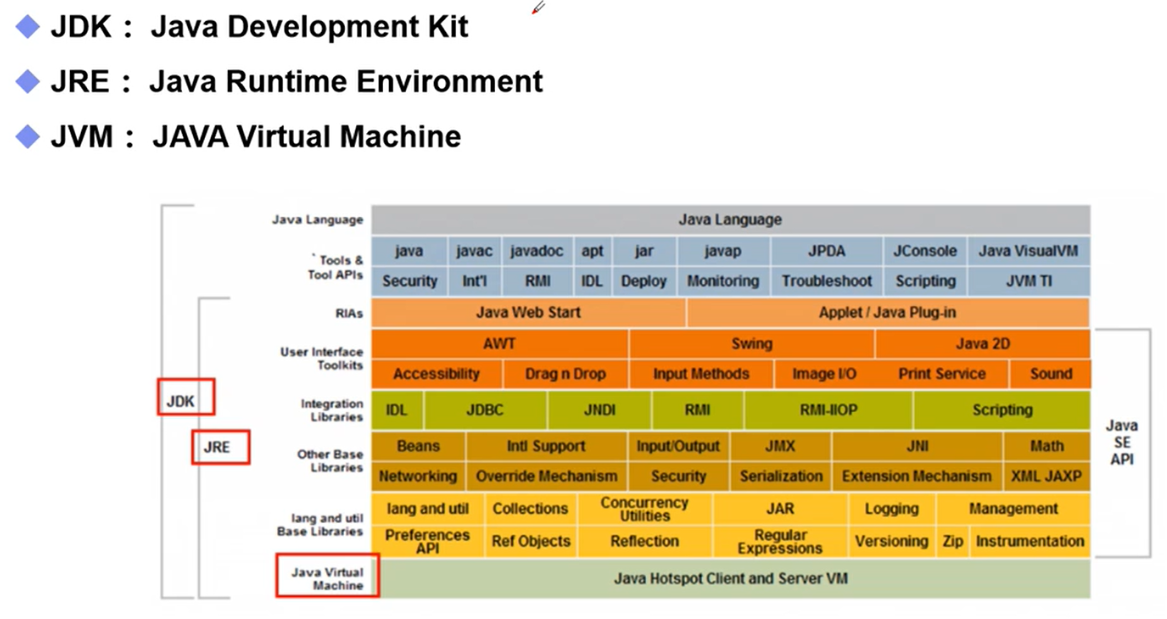Click the JRE bullet diamond icon

click(x=28, y=82)
